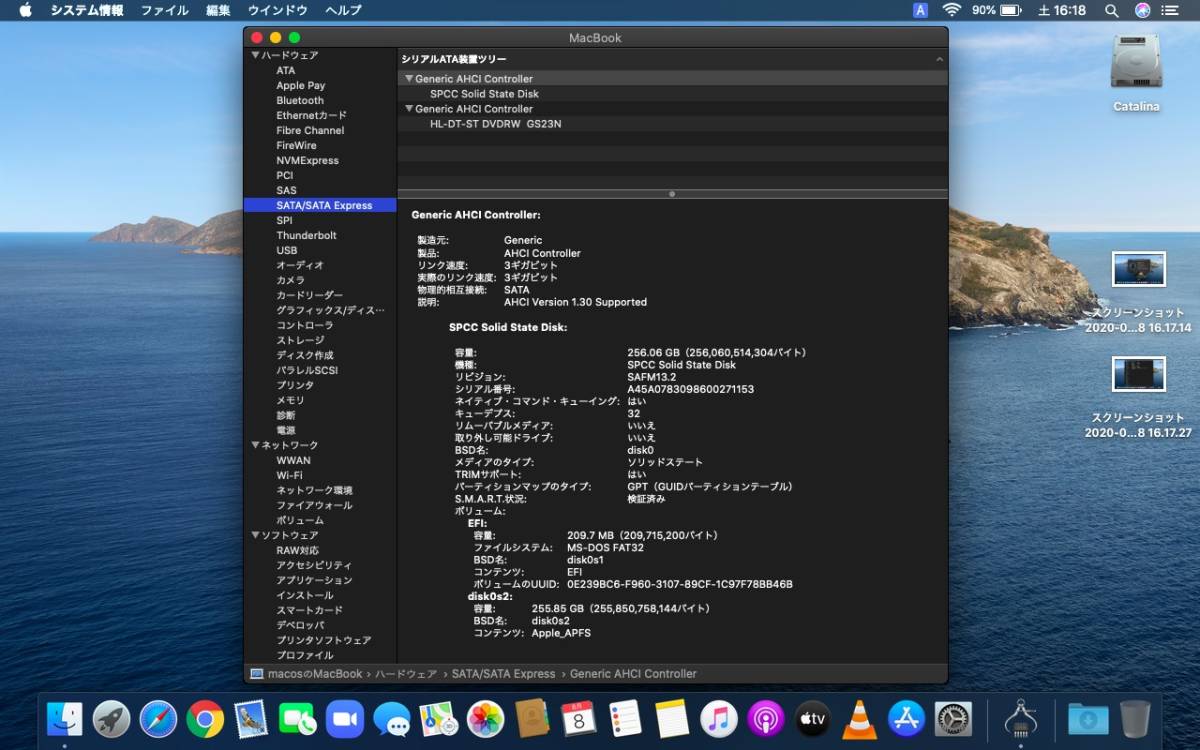Click SATA/SATA Express in the bottom path bar
Image resolution: width=1200 pixels, height=750 pixels.
[504, 674]
